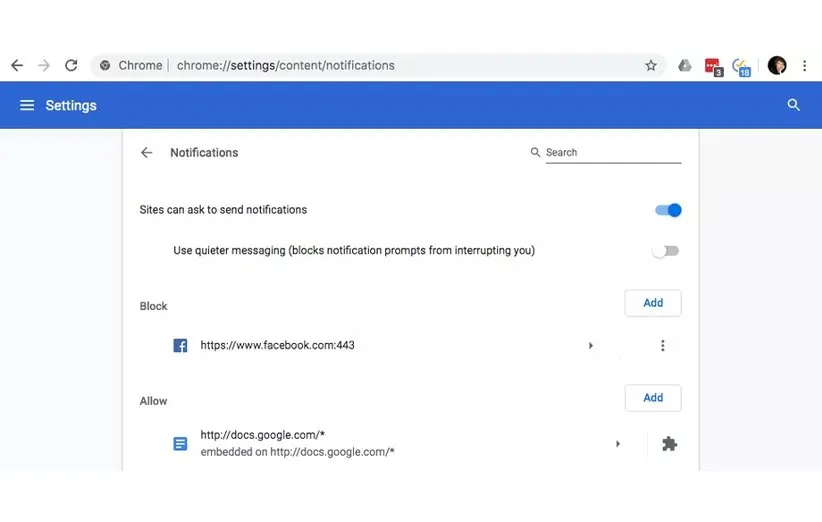Image resolution: width=822 pixels, height=522 pixels.
Task: Expand facebook.com site details arrow
Action: pyautogui.click(x=591, y=346)
